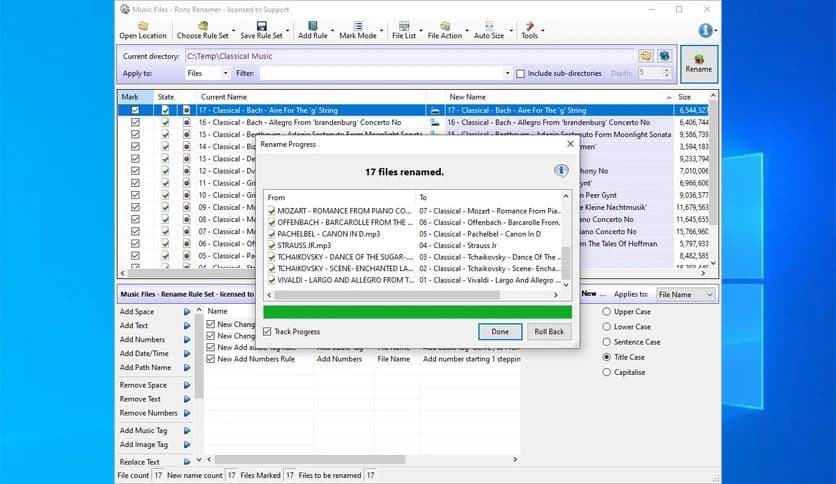836x484 pixels.
Task: Click the Add Rule toolbar icon
Action: click(x=311, y=26)
